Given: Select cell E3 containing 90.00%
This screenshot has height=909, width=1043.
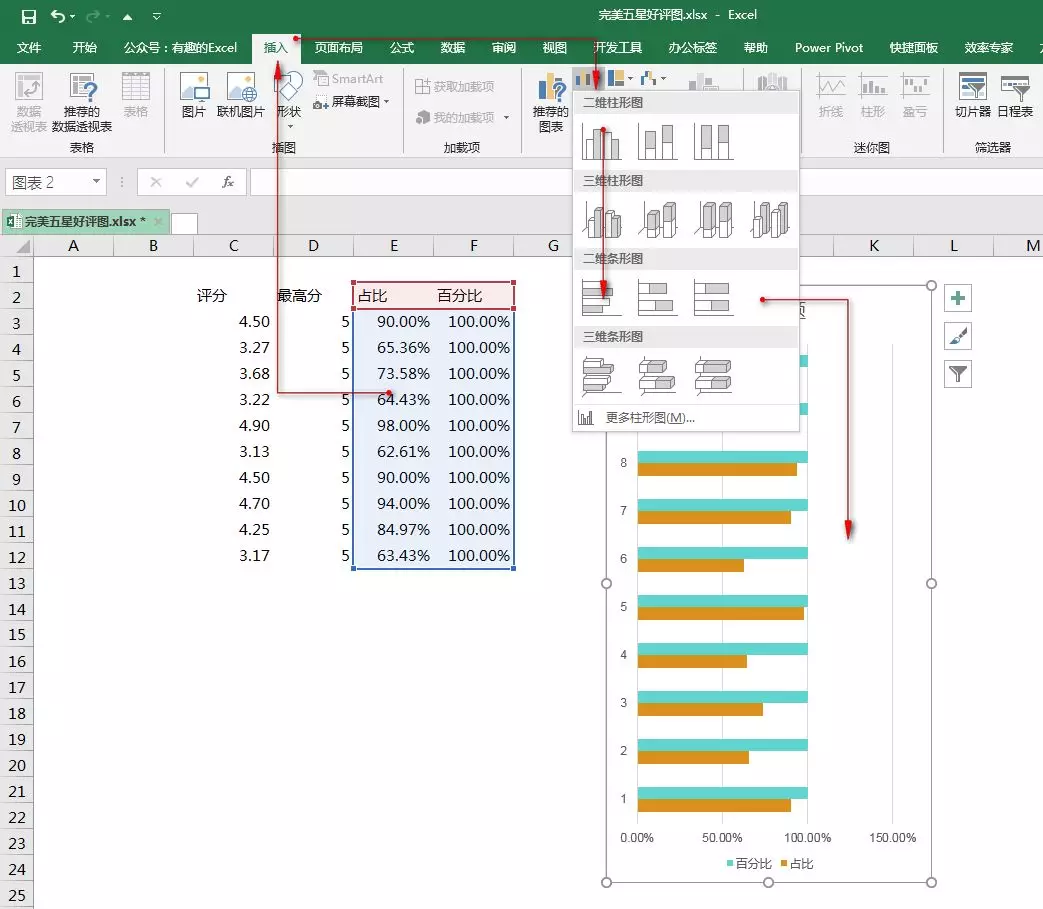Looking at the screenshot, I should (x=394, y=322).
